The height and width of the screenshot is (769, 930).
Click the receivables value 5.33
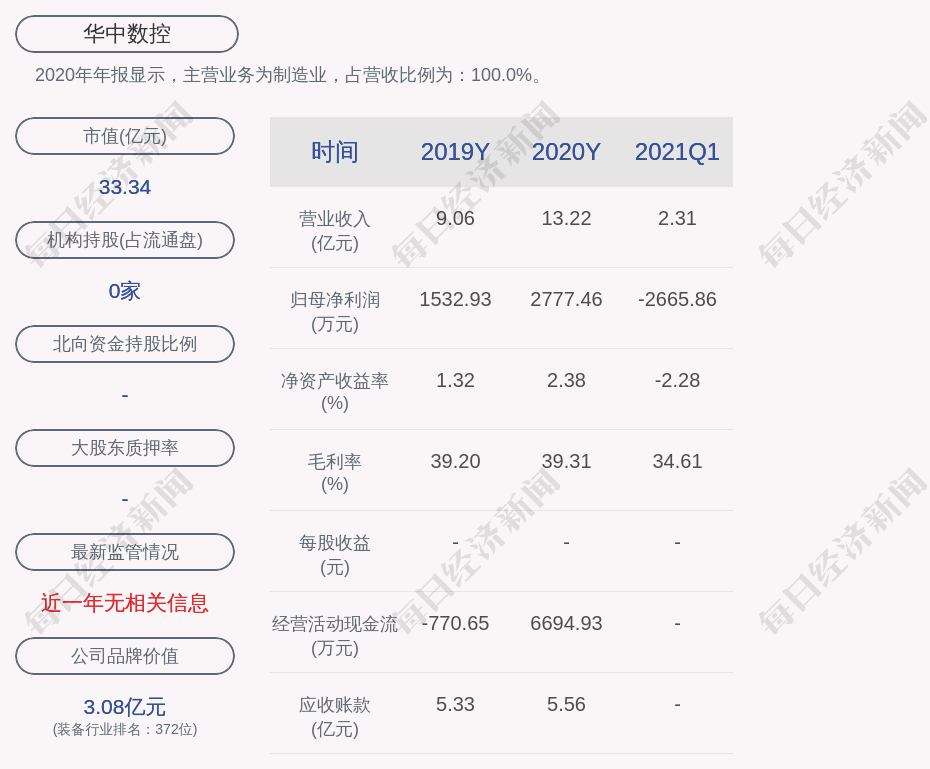tap(455, 704)
